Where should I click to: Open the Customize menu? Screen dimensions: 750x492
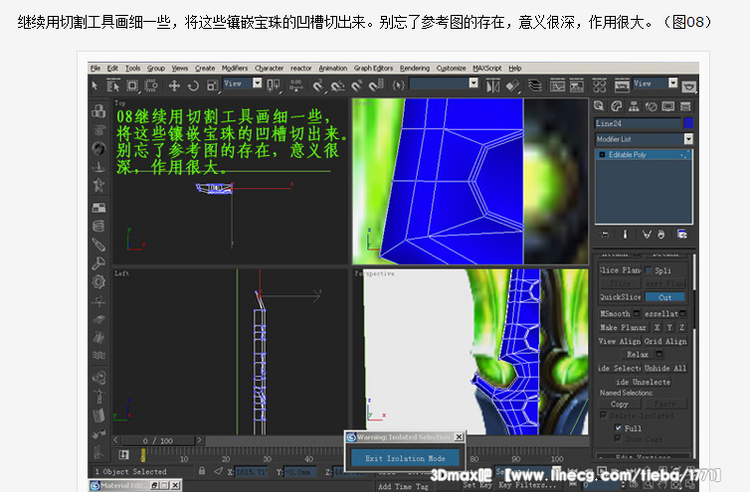pos(451,68)
